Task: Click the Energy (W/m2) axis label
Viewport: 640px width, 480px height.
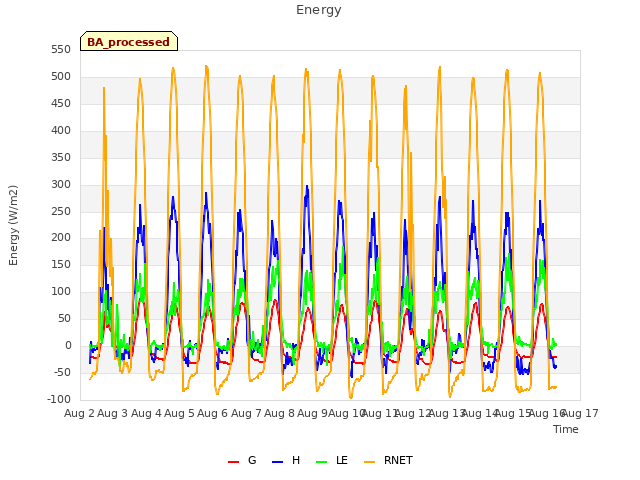Action: click(x=13, y=225)
